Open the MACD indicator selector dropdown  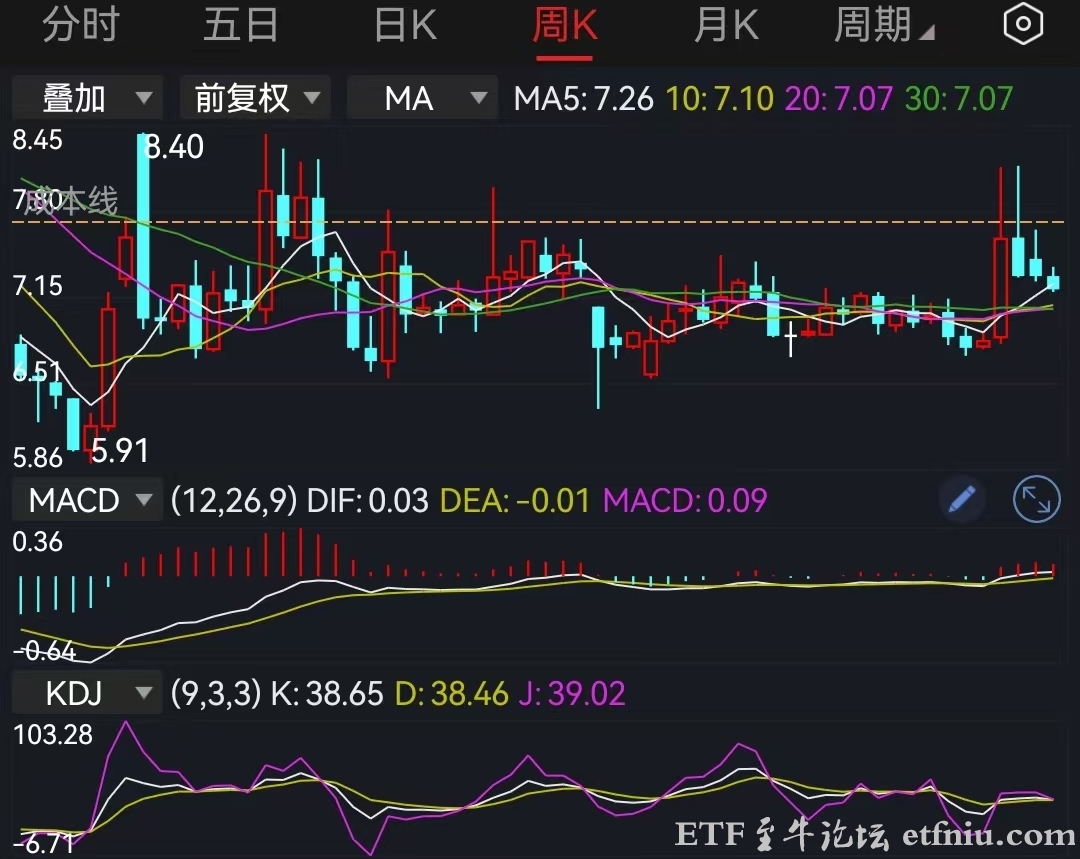86,499
